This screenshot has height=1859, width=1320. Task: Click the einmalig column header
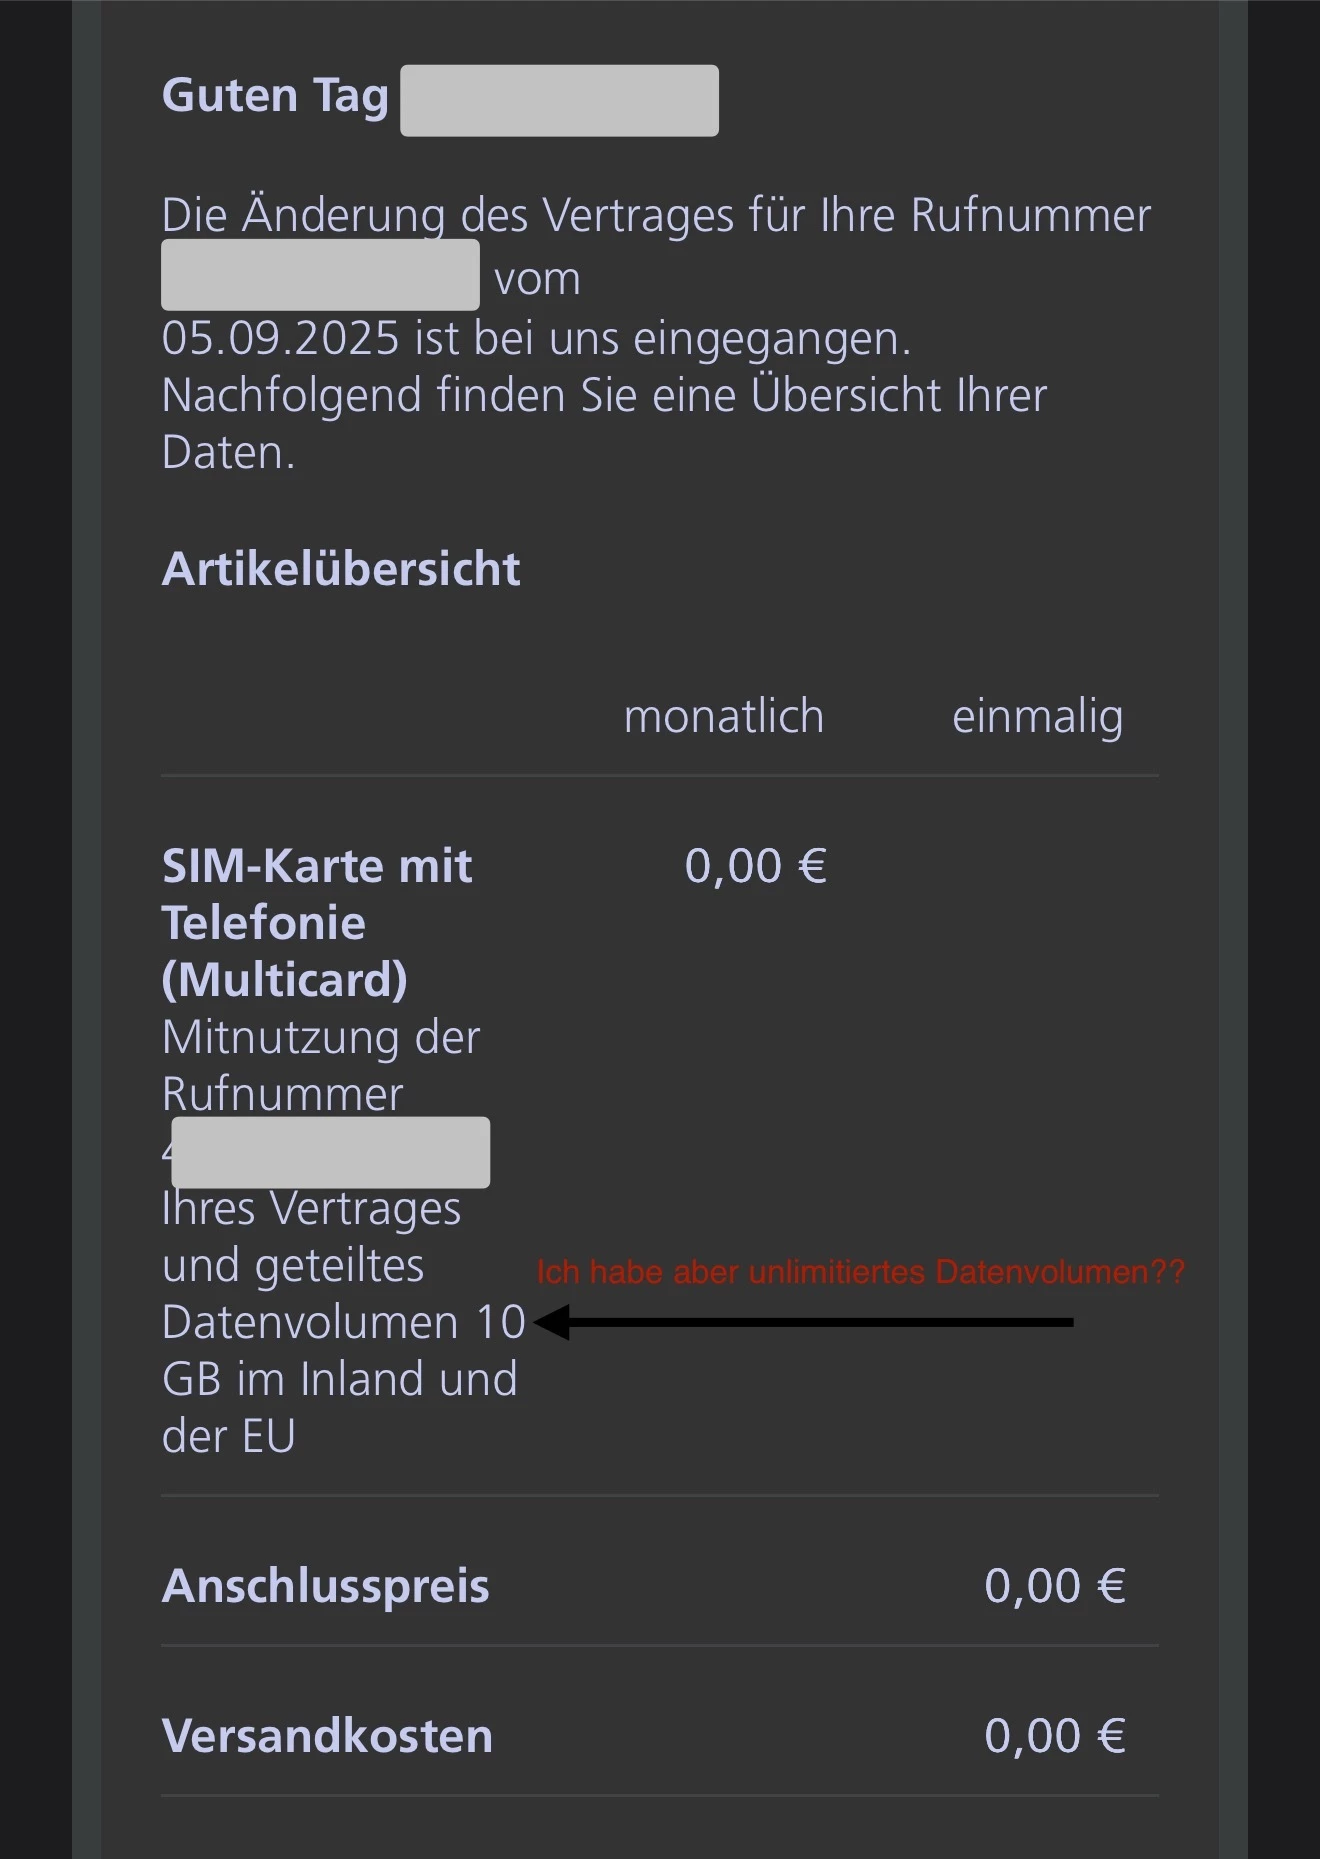(1037, 716)
